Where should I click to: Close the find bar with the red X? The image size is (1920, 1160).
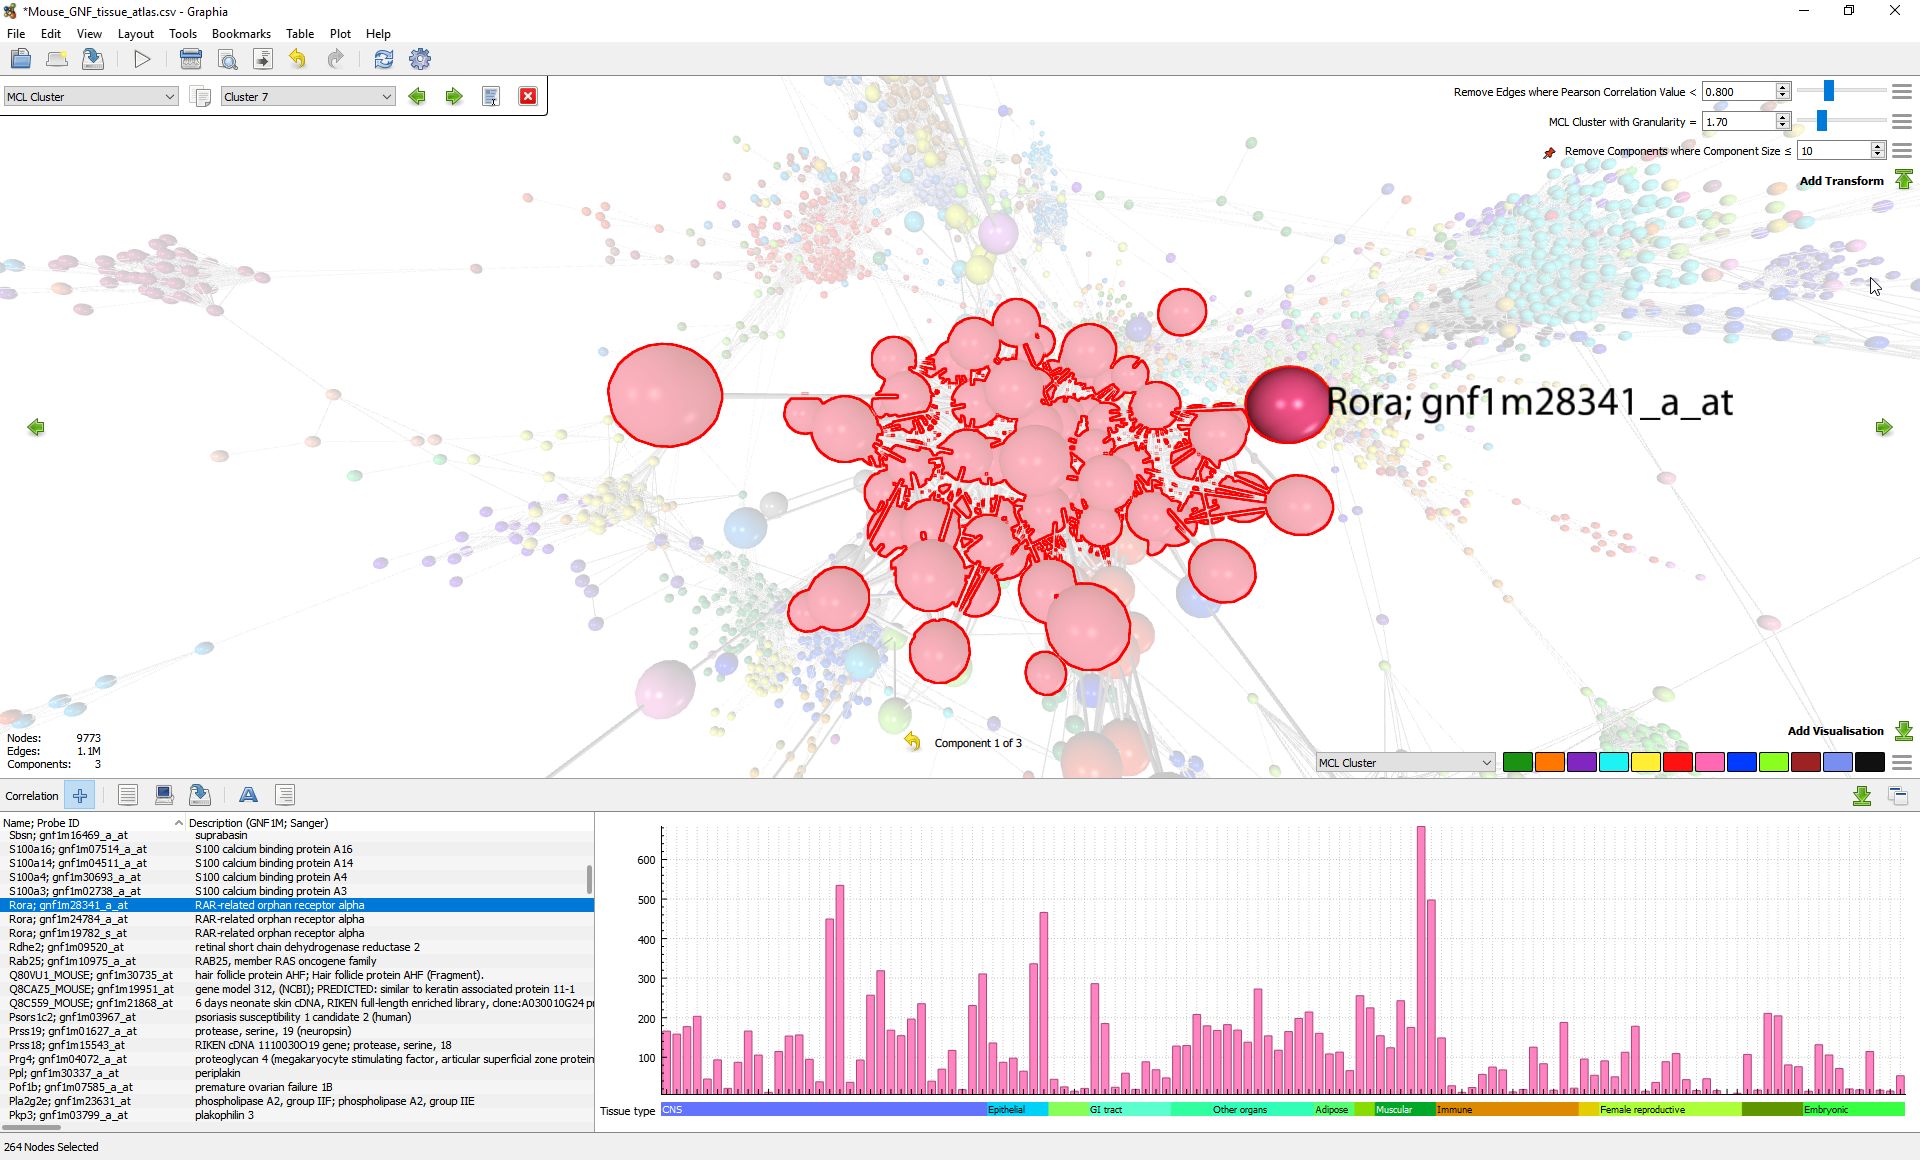(528, 96)
